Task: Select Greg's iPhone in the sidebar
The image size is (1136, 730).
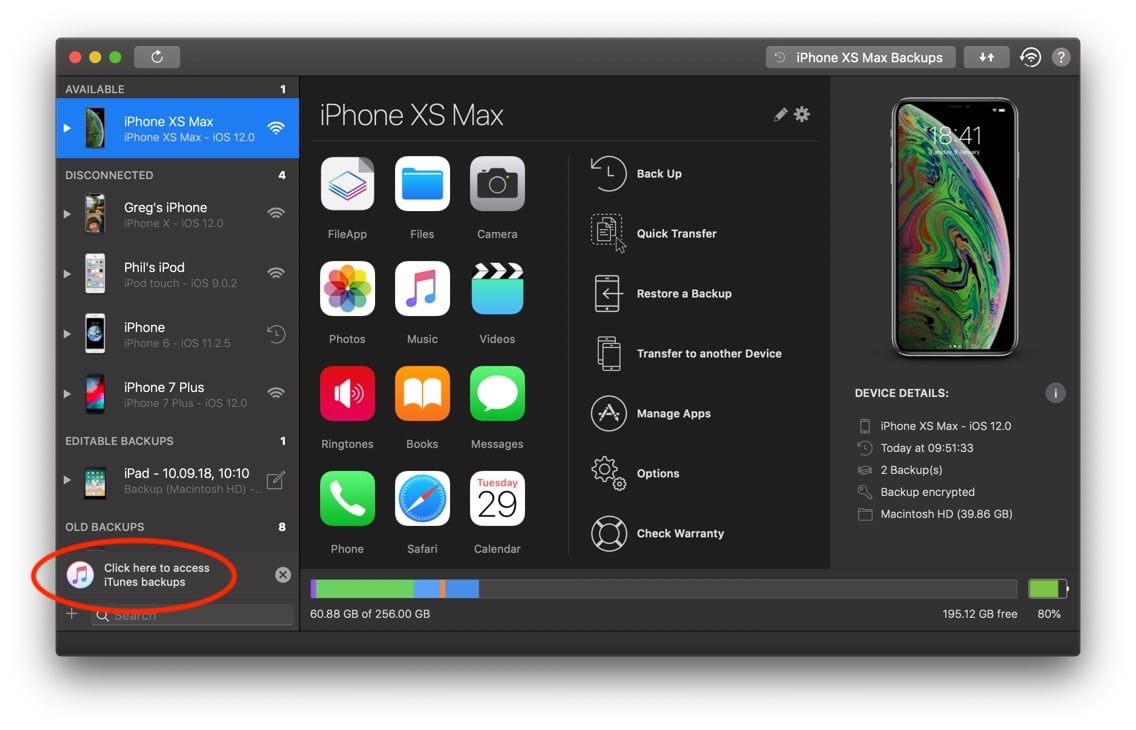Action: click(x=178, y=214)
